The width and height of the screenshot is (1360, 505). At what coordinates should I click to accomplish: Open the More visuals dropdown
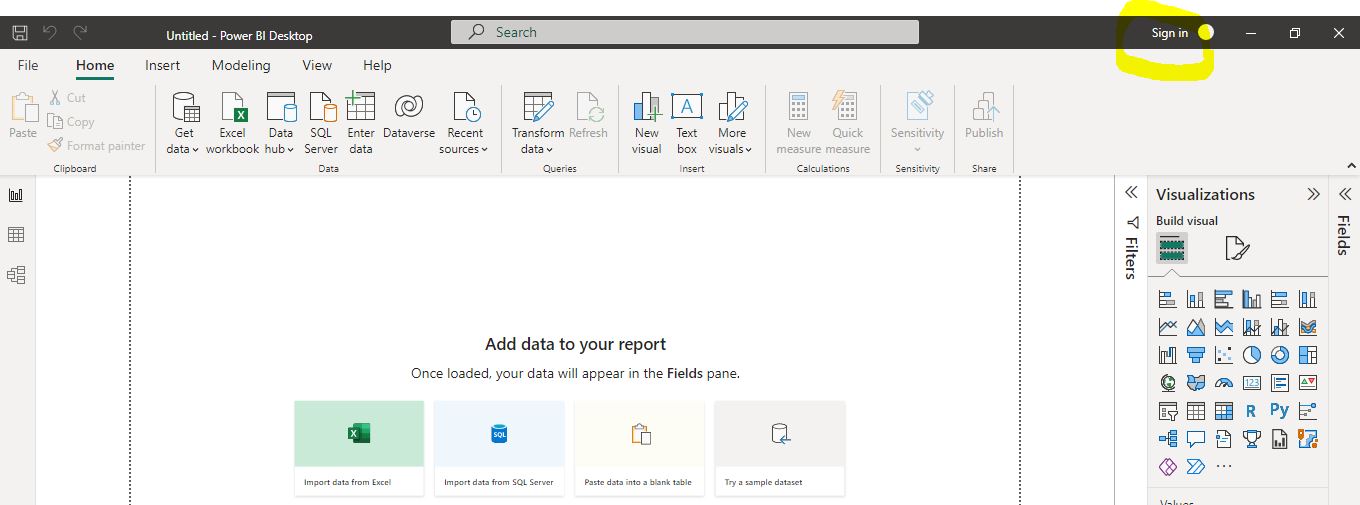point(731,124)
